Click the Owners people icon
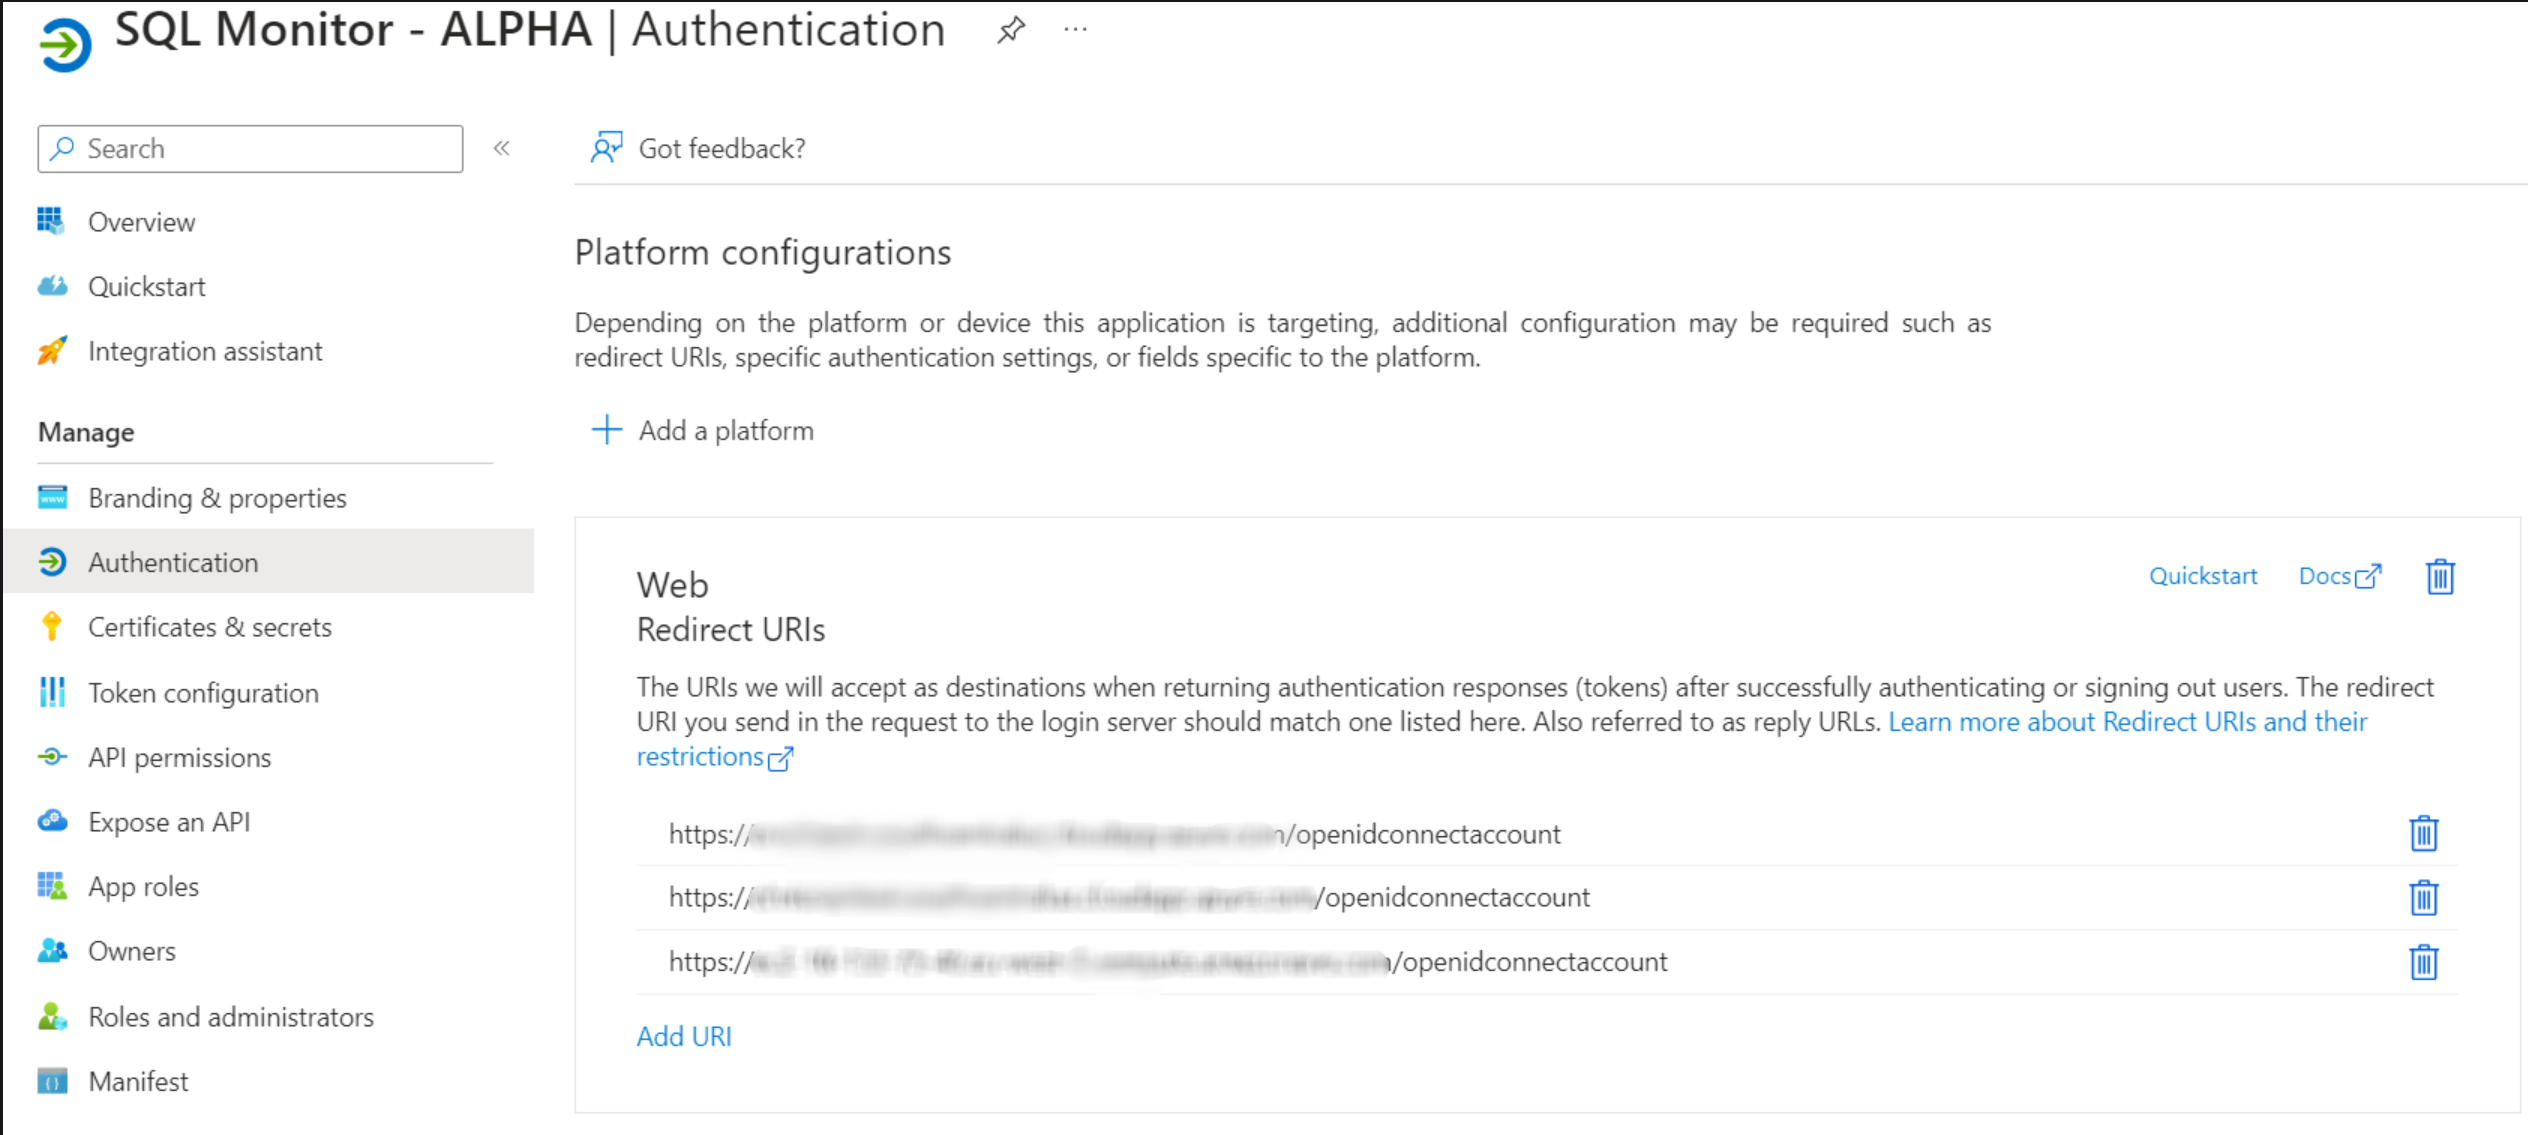Image resolution: width=2528 pixels, height=1135 pixels. point(52,950)
